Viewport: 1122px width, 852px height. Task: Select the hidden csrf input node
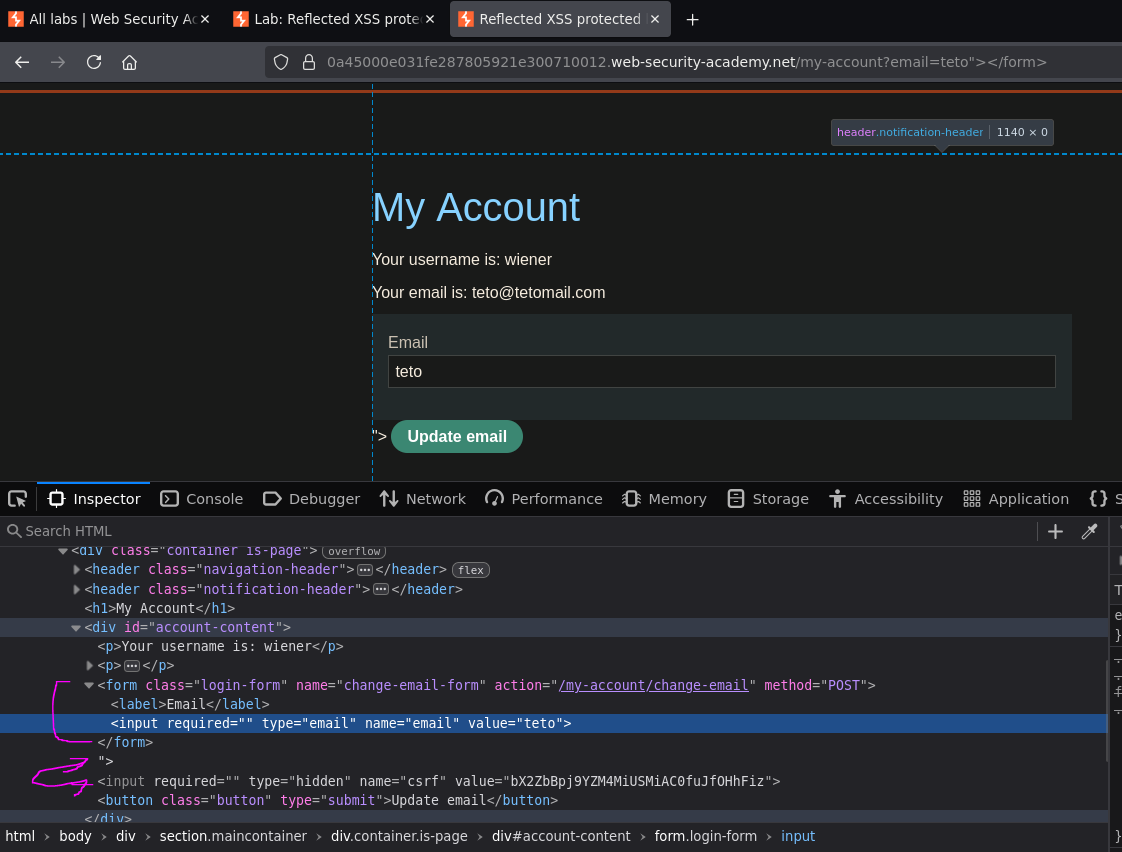439,781
